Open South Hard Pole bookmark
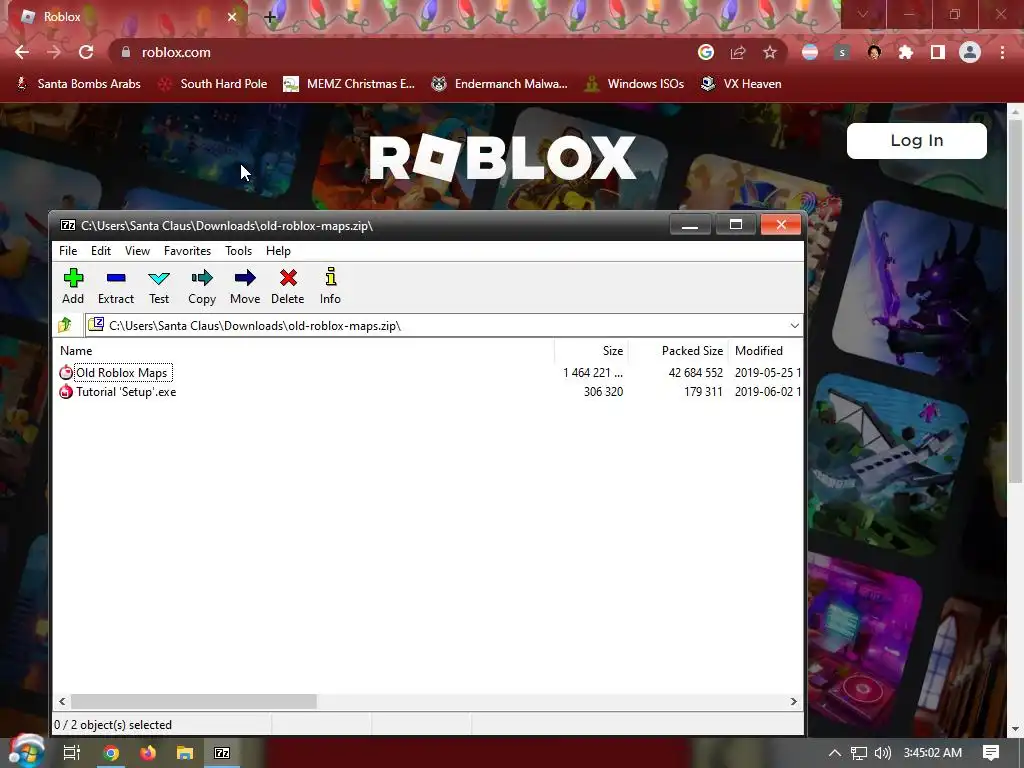The width and height of the screenshot is (1024, 768). pos(214,84)
